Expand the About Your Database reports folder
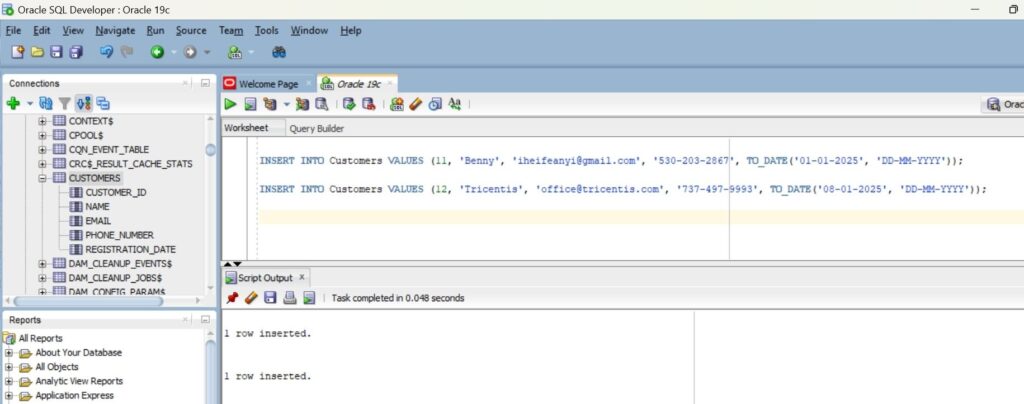1024x404 pixels. pos(10,352)
